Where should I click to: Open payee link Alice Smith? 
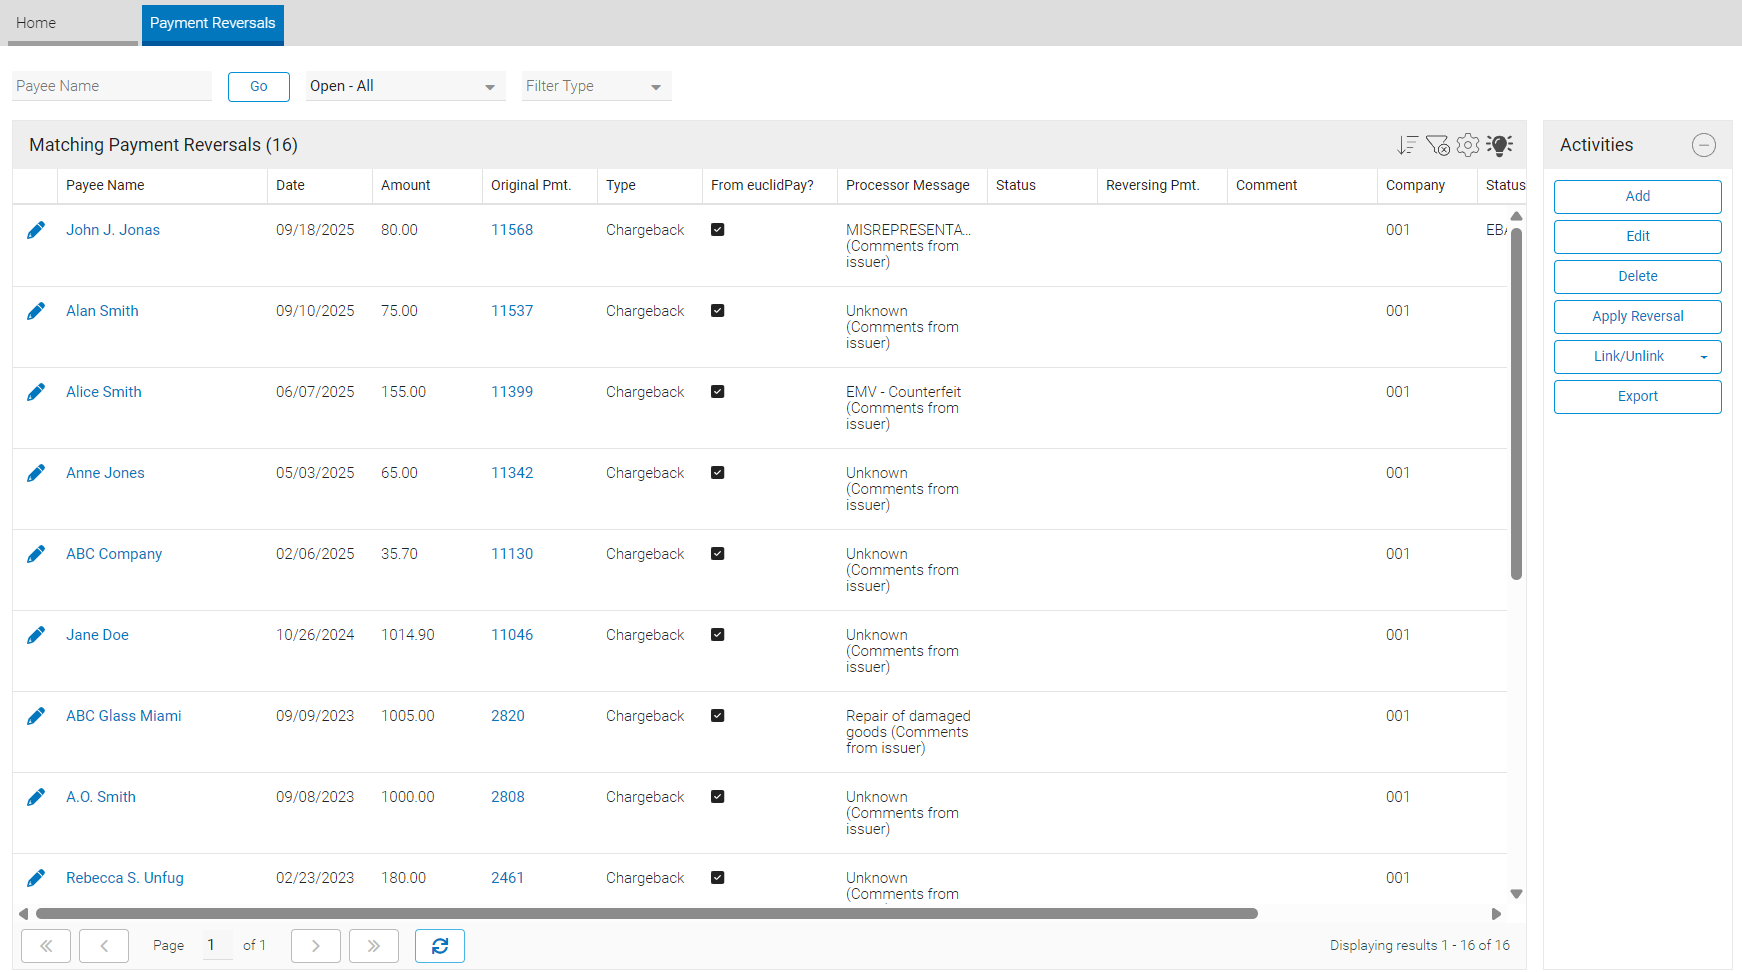[104, 392]
